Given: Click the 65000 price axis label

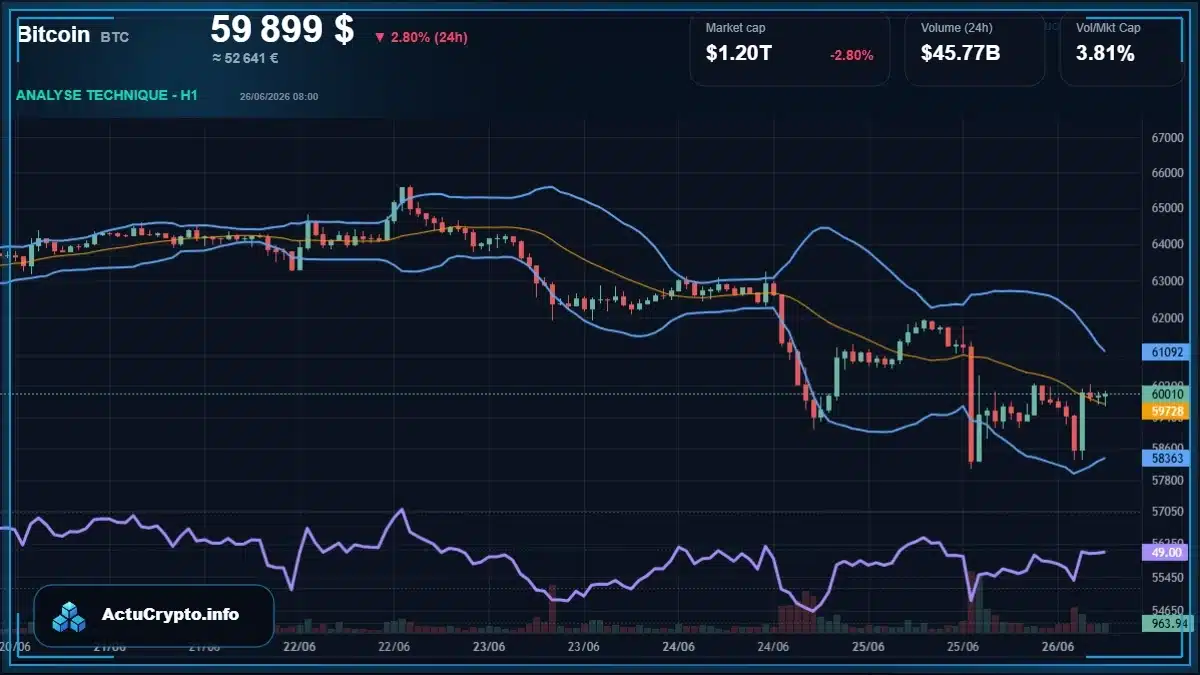Looking at the screenshot, I should (x=1167, y=209).
